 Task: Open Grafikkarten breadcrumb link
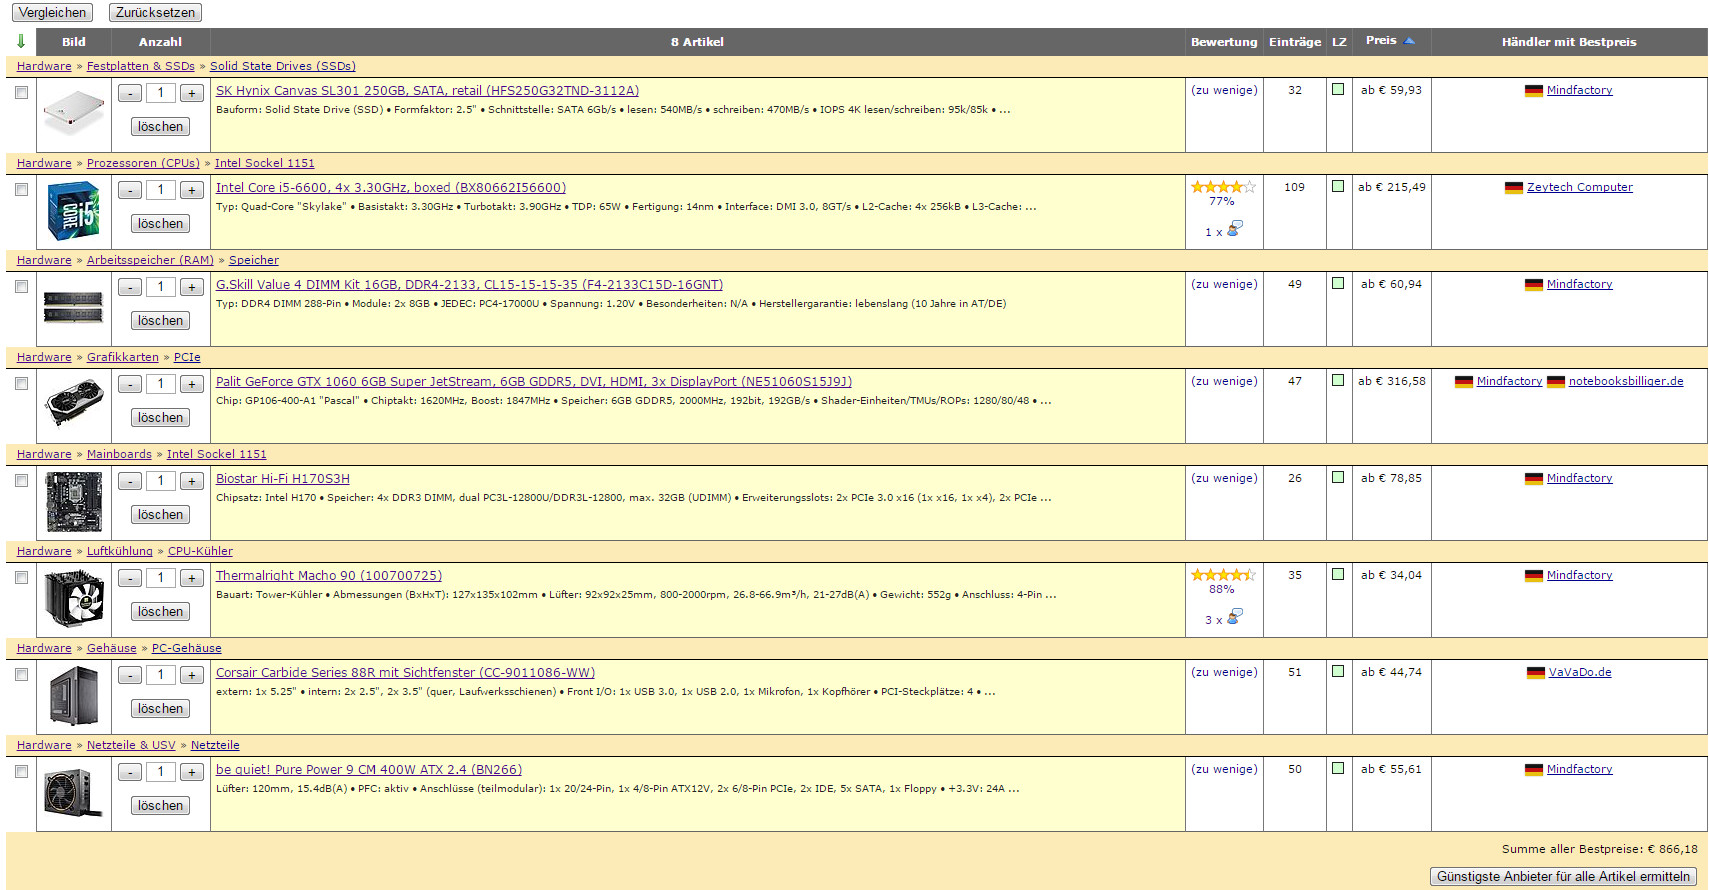123,357
